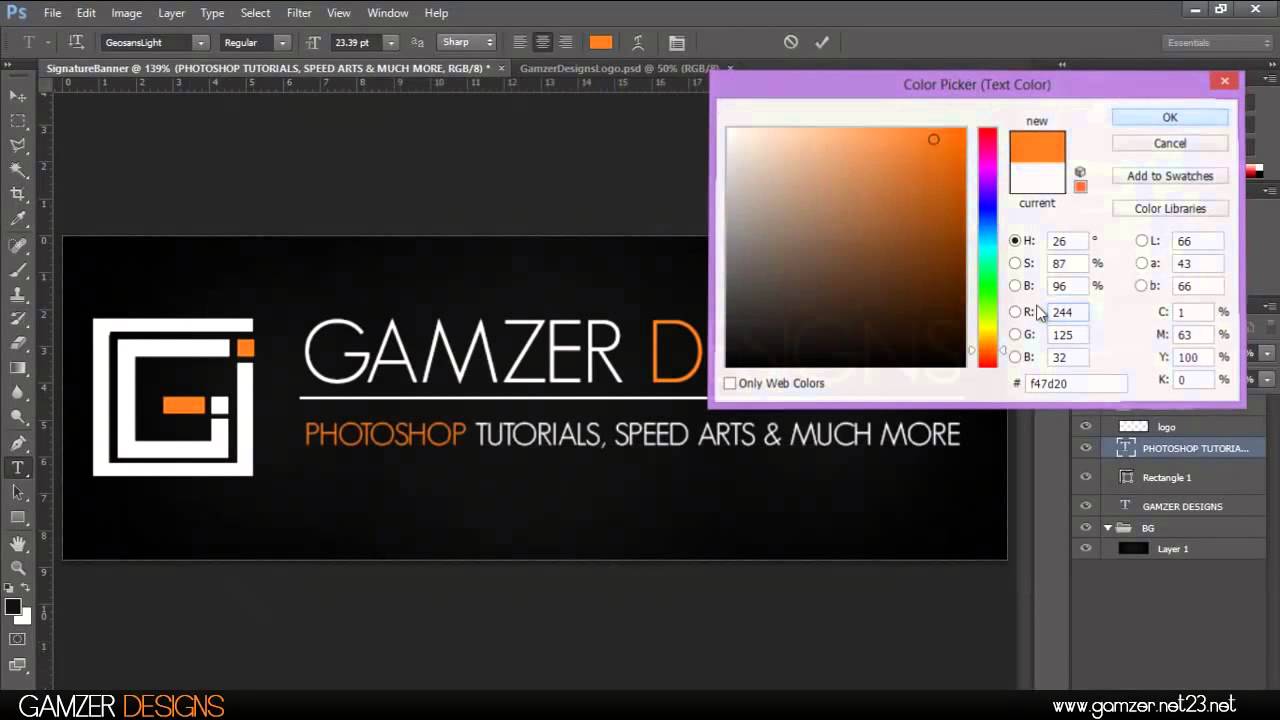Open the Layer menu
Viewport: 1280px width, 720px height.
[171, 13]
